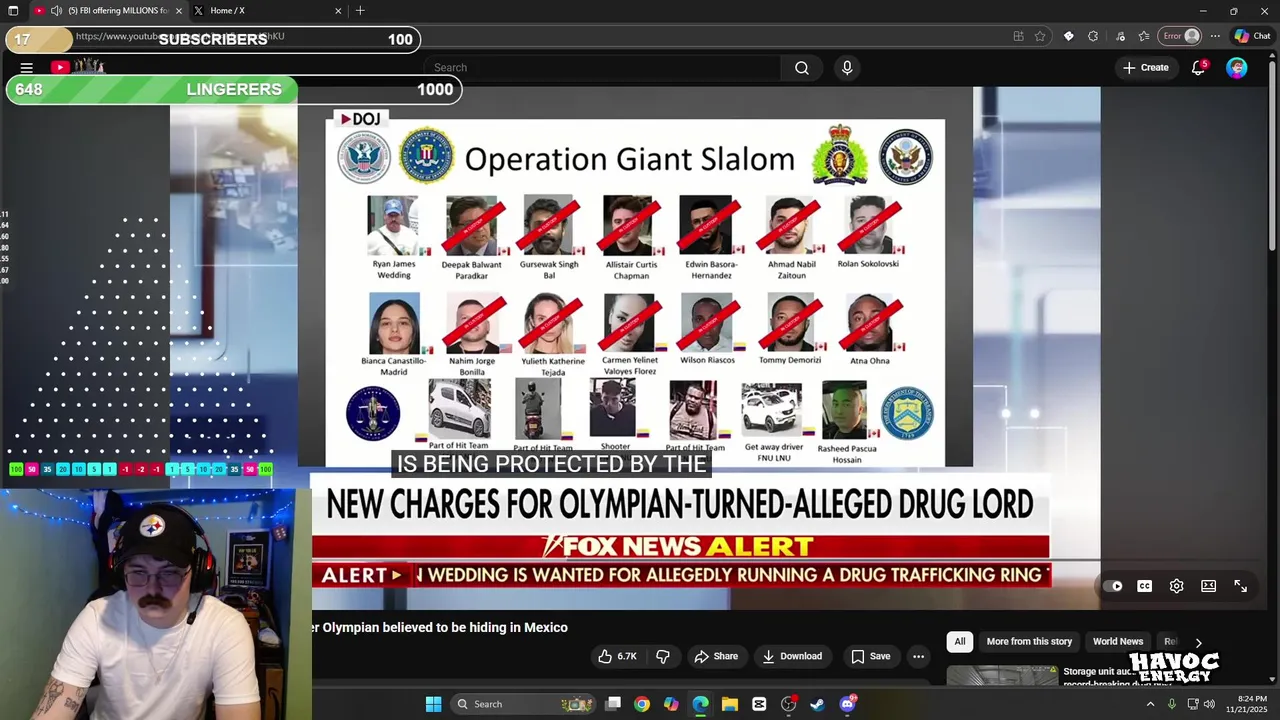Add page to favorites with star
Image resolution: width=1280 pixels, height=720 pixels.
coord(1040,36)
